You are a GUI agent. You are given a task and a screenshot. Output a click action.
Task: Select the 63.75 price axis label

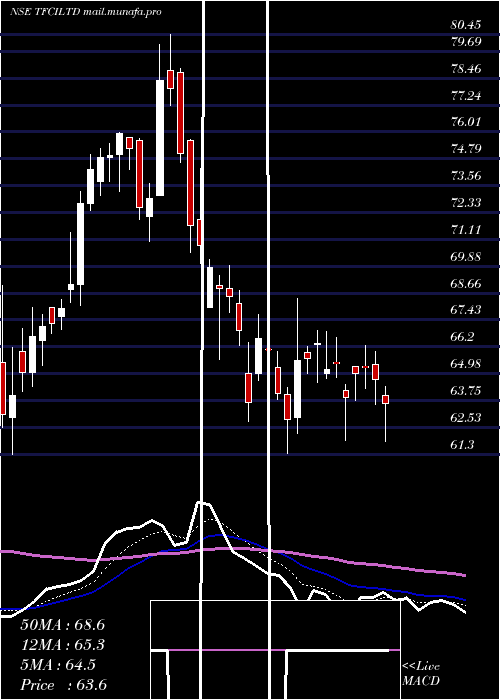[466, 391]
